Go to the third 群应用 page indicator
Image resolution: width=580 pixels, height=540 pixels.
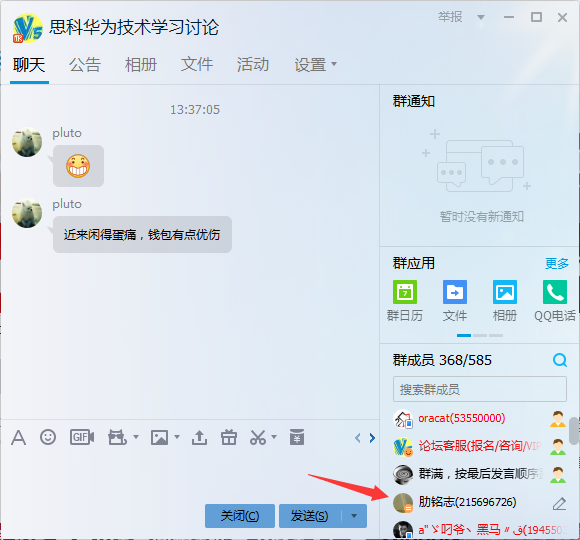tap(496, 335)
